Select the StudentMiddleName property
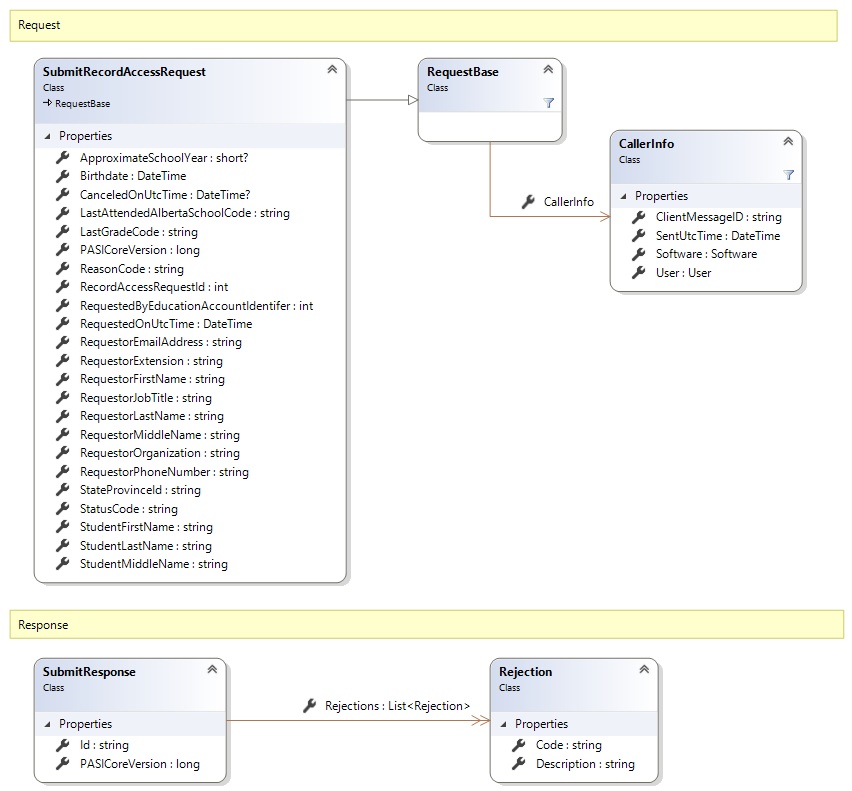The width and height of the screenshot is (852, 791). [x=153, y=564]
